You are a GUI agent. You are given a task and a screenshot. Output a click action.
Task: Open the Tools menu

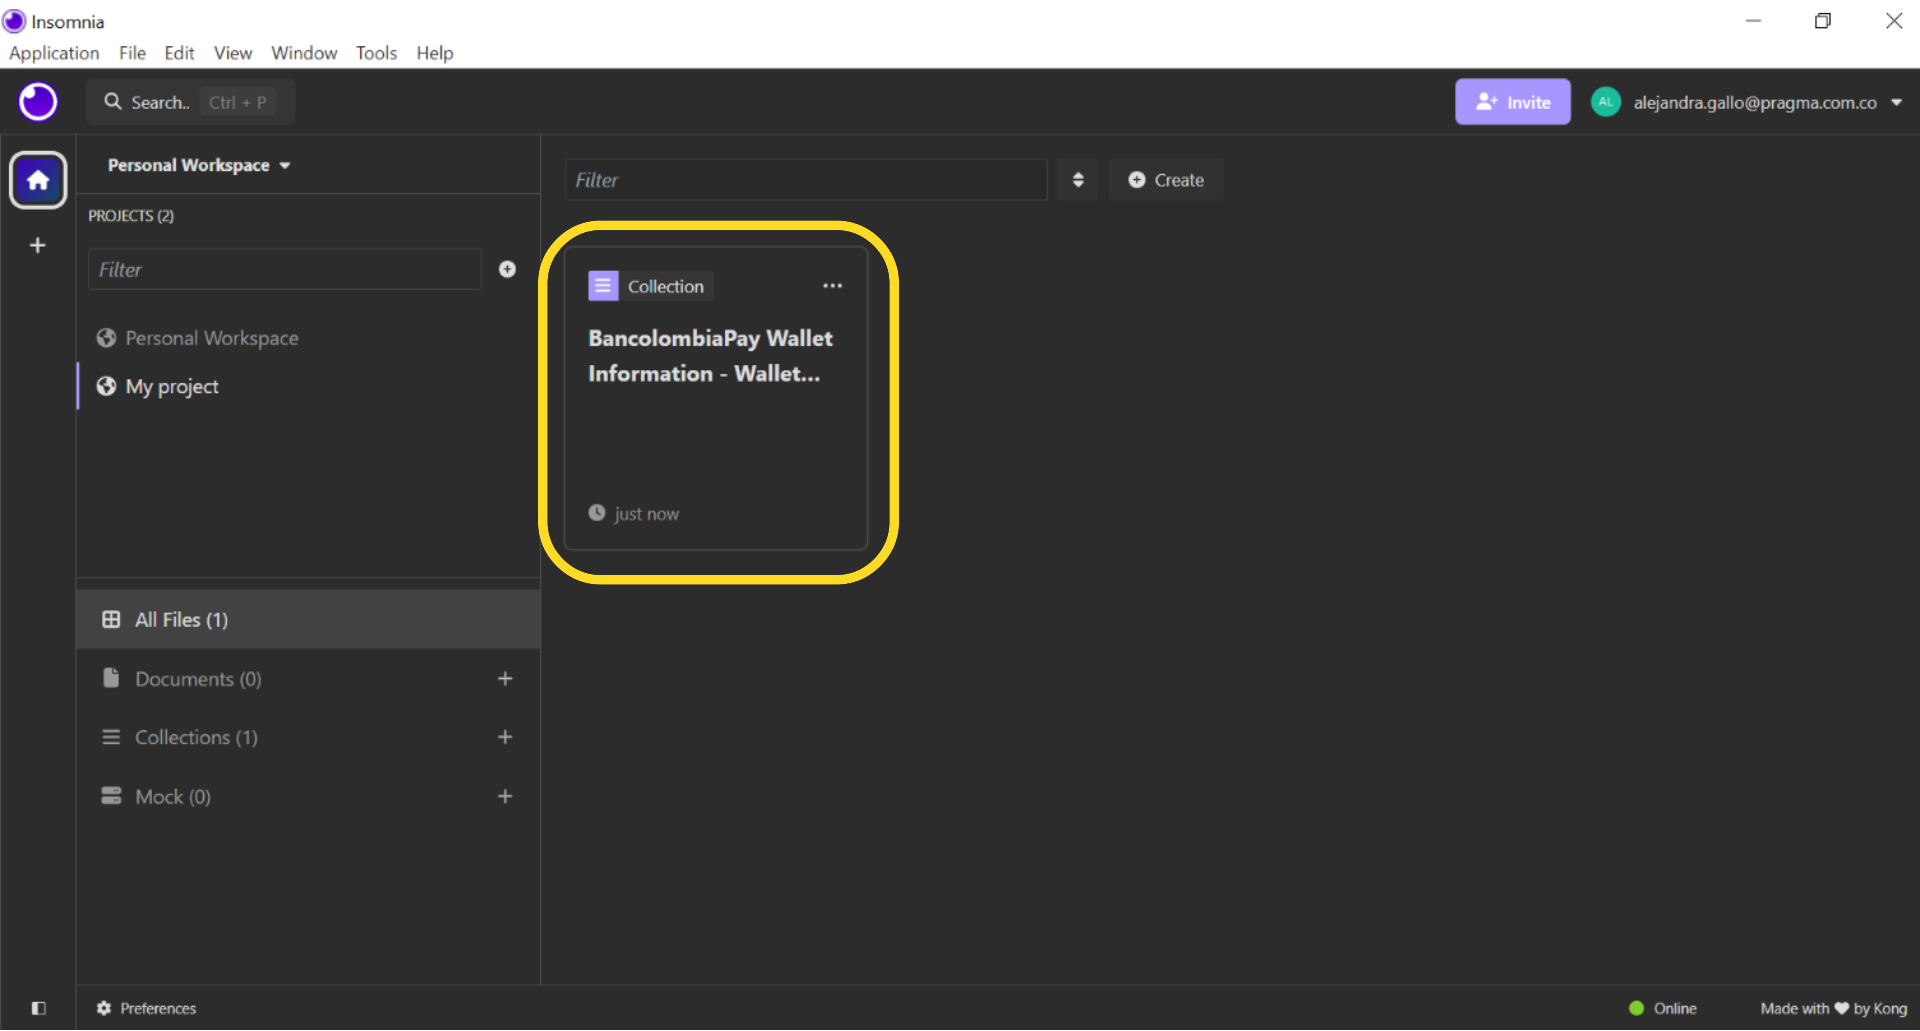[376, 53]
